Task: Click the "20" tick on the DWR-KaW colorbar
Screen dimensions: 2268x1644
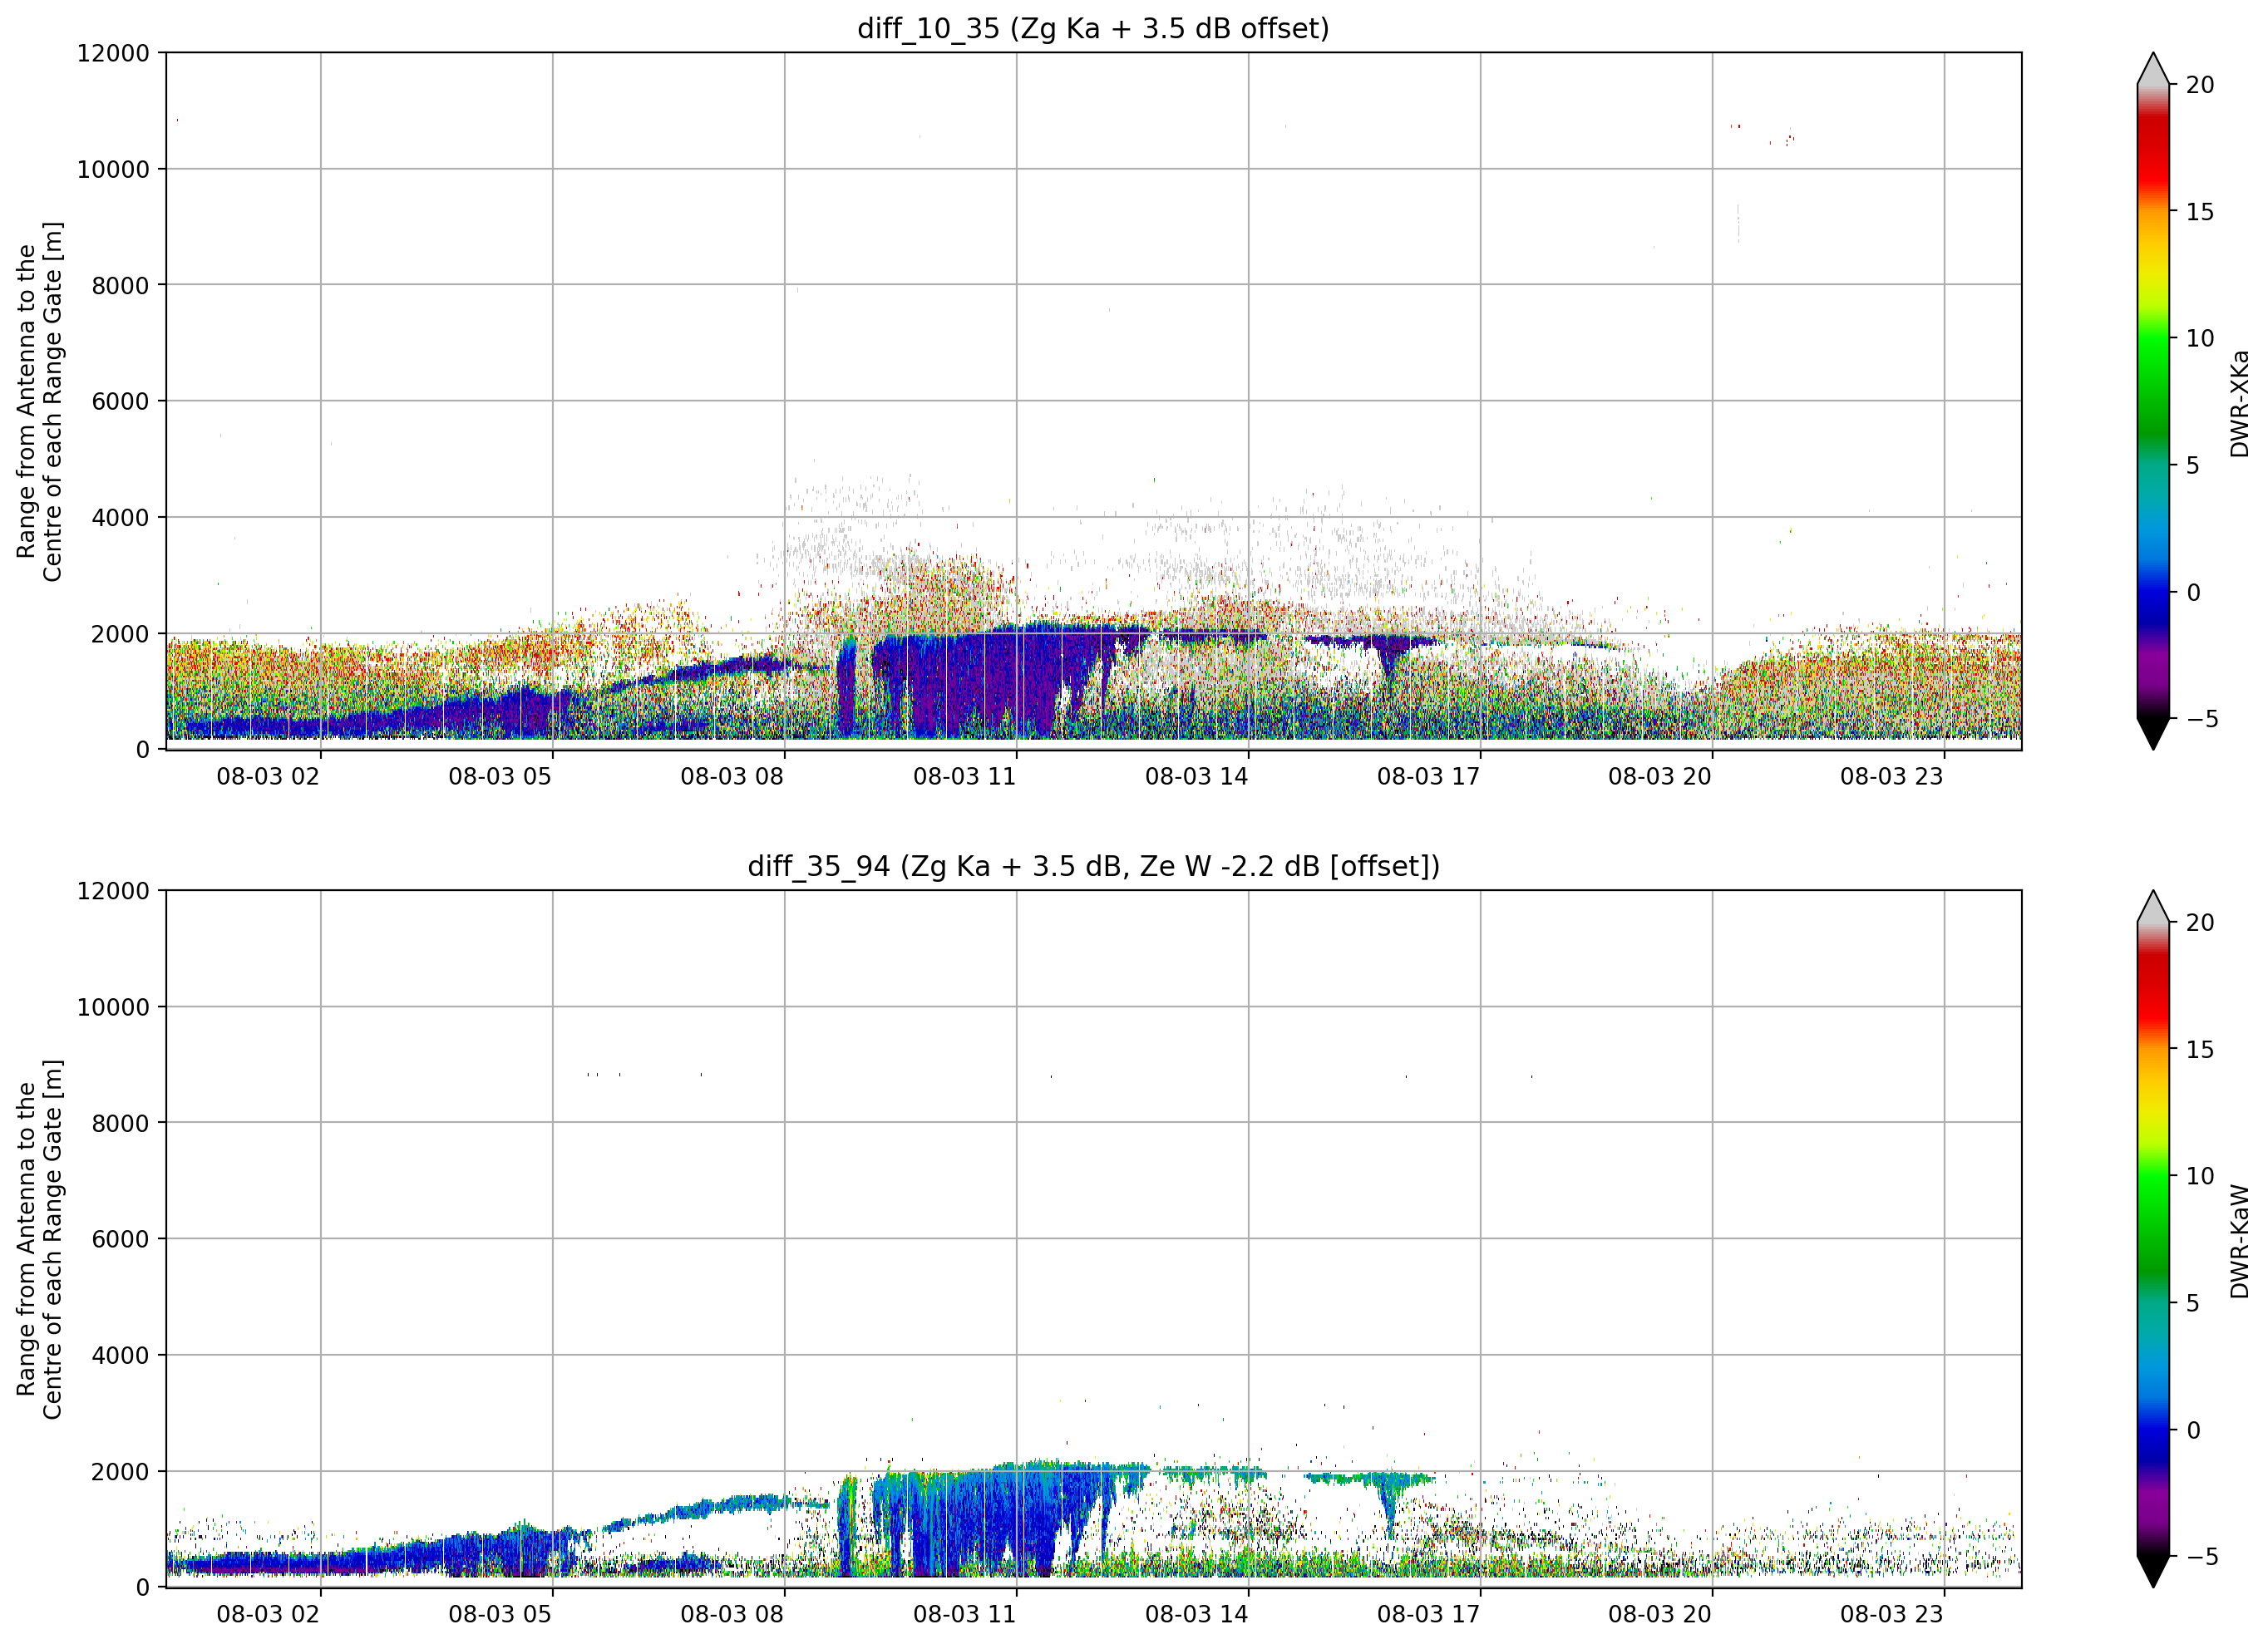Action: (x=2200, y=924)
